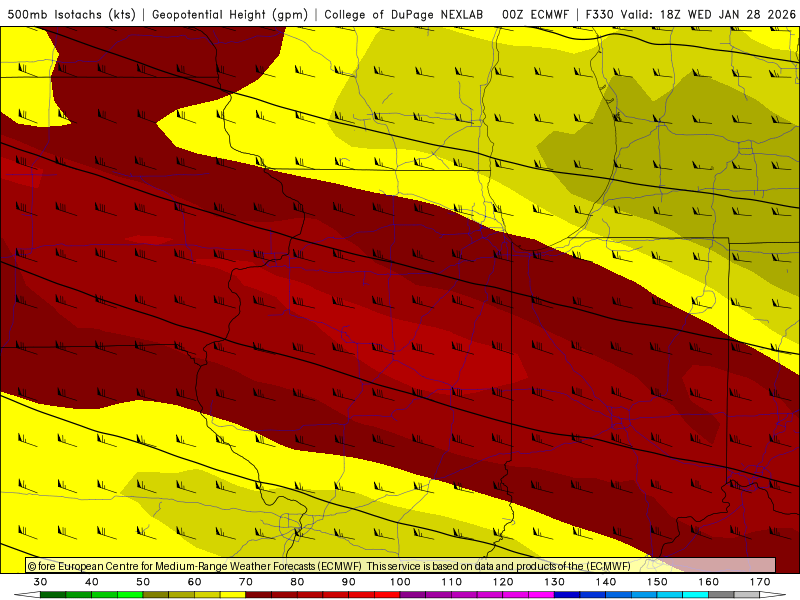800x600 pixels.
Task: Click the '110' label on the color scale
Action: 452,582
